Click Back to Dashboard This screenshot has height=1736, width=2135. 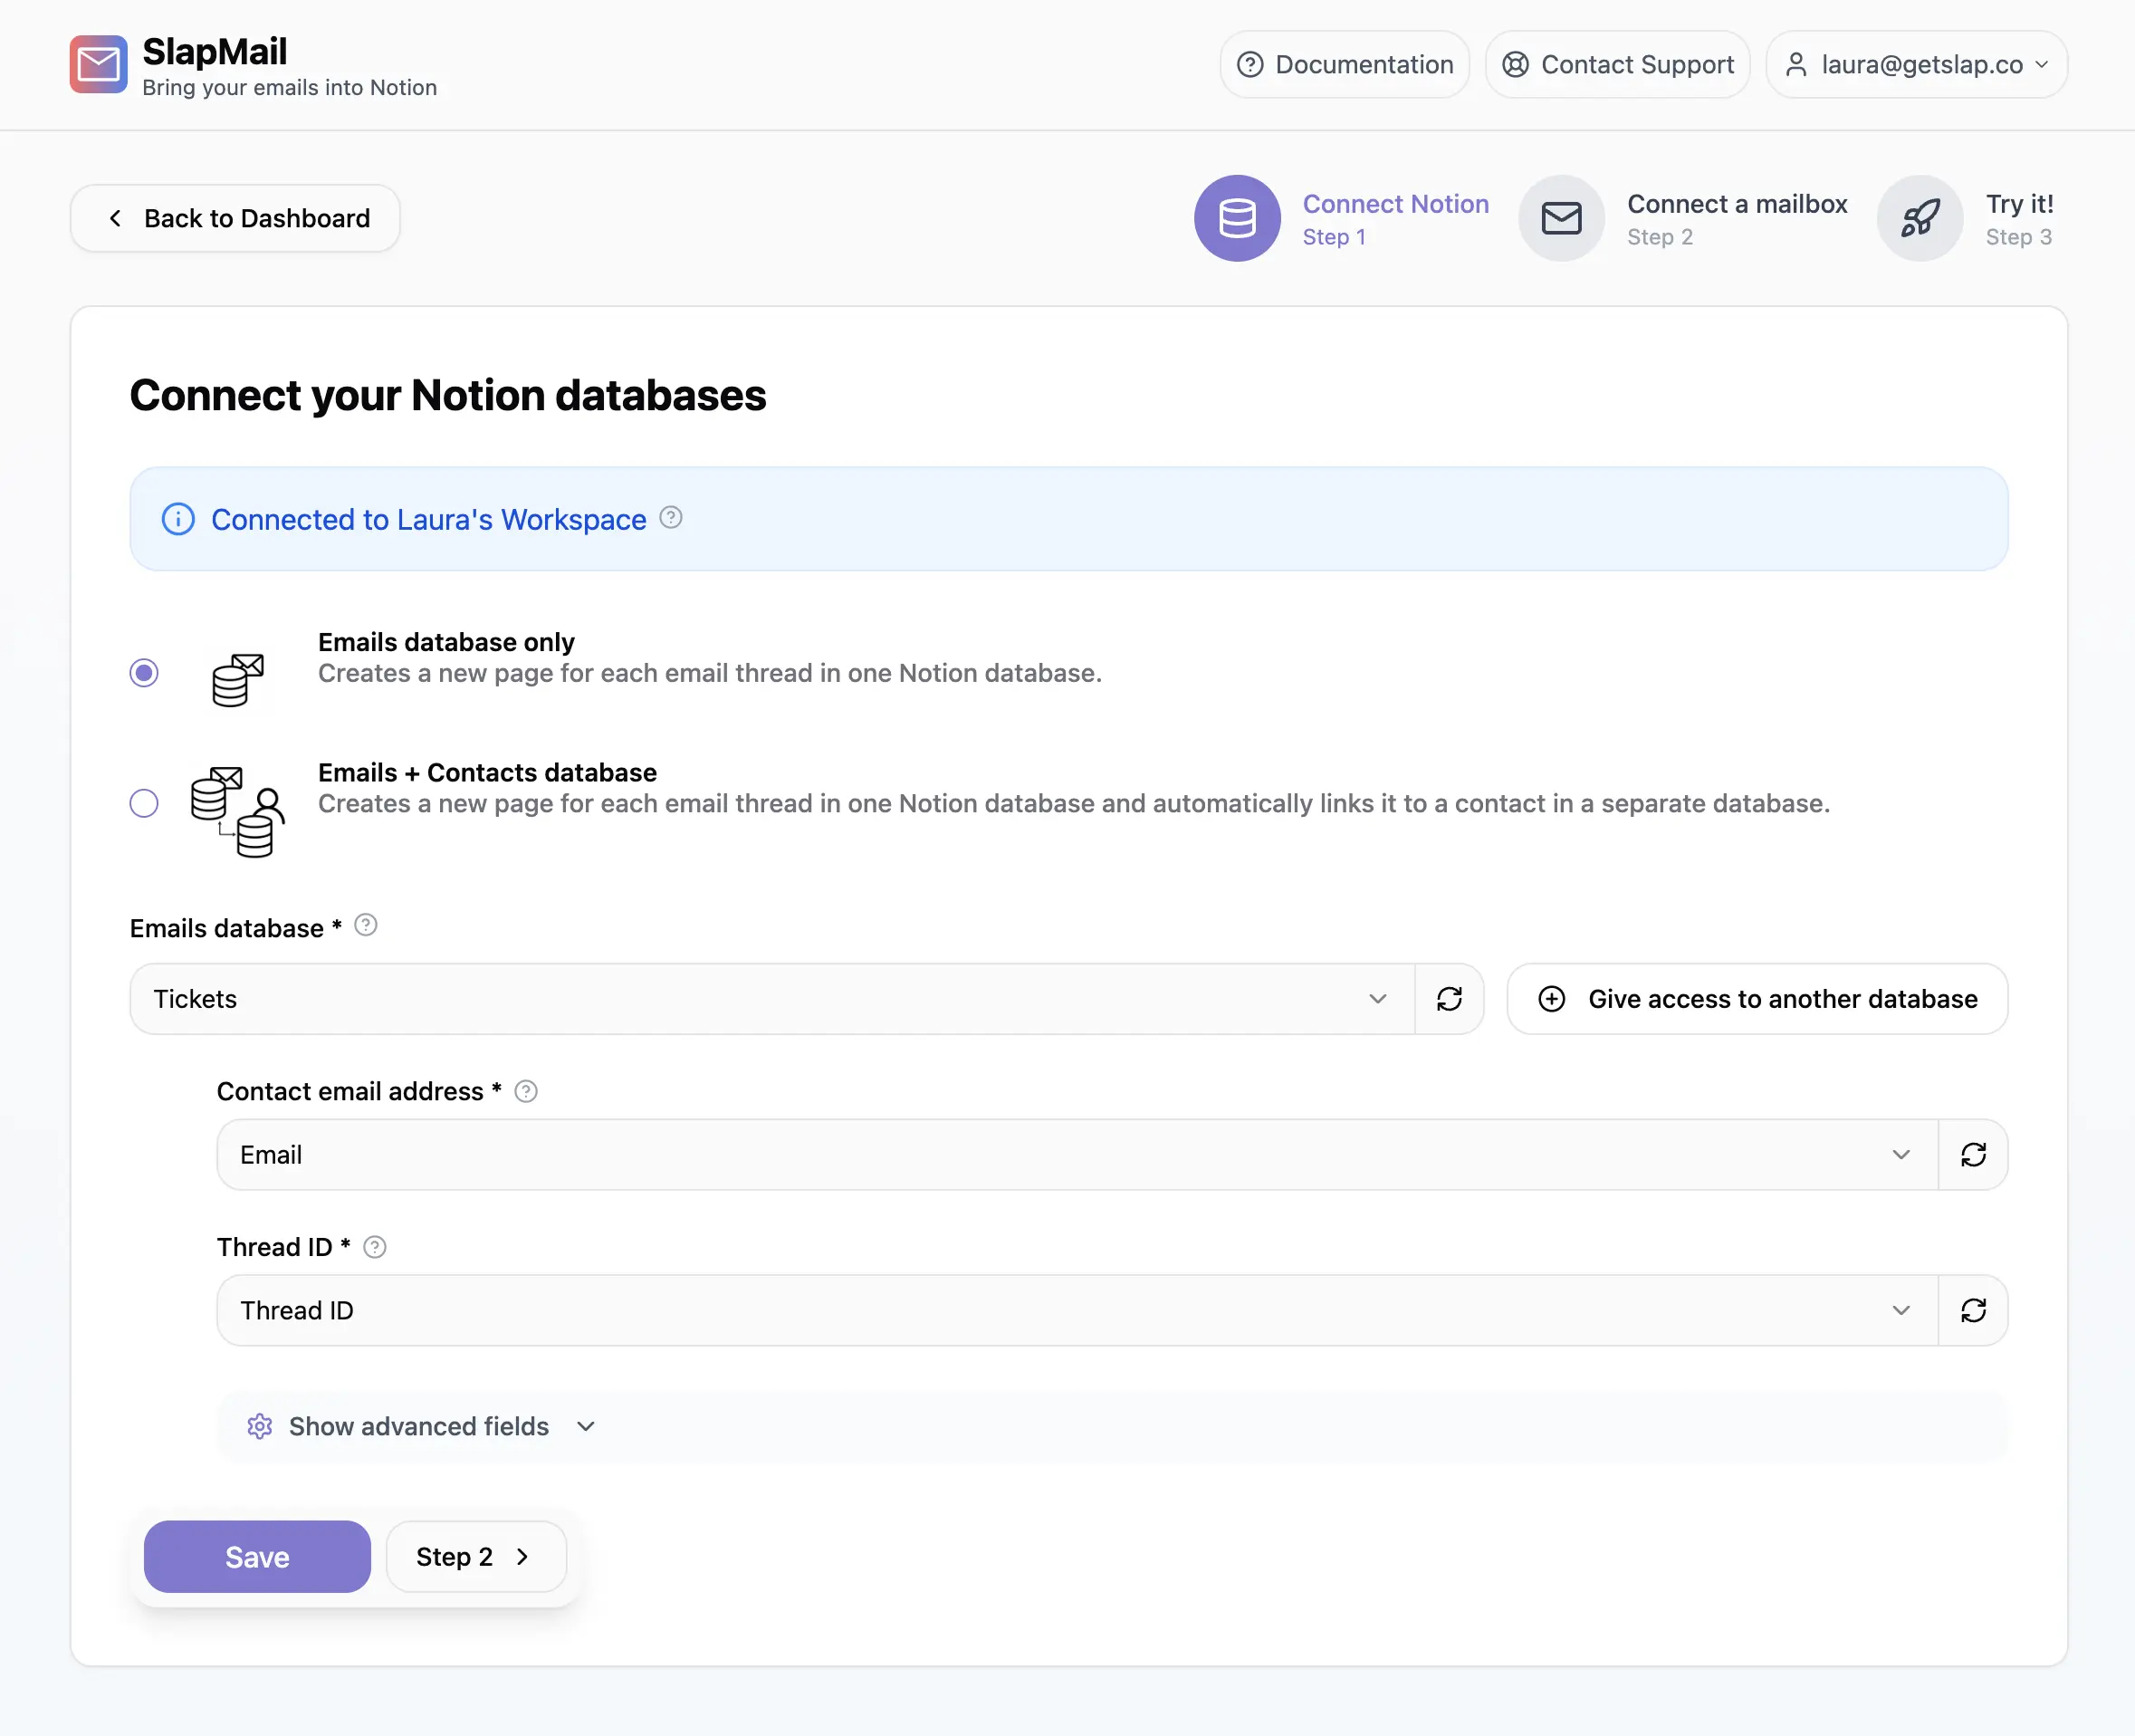[236, 218]
